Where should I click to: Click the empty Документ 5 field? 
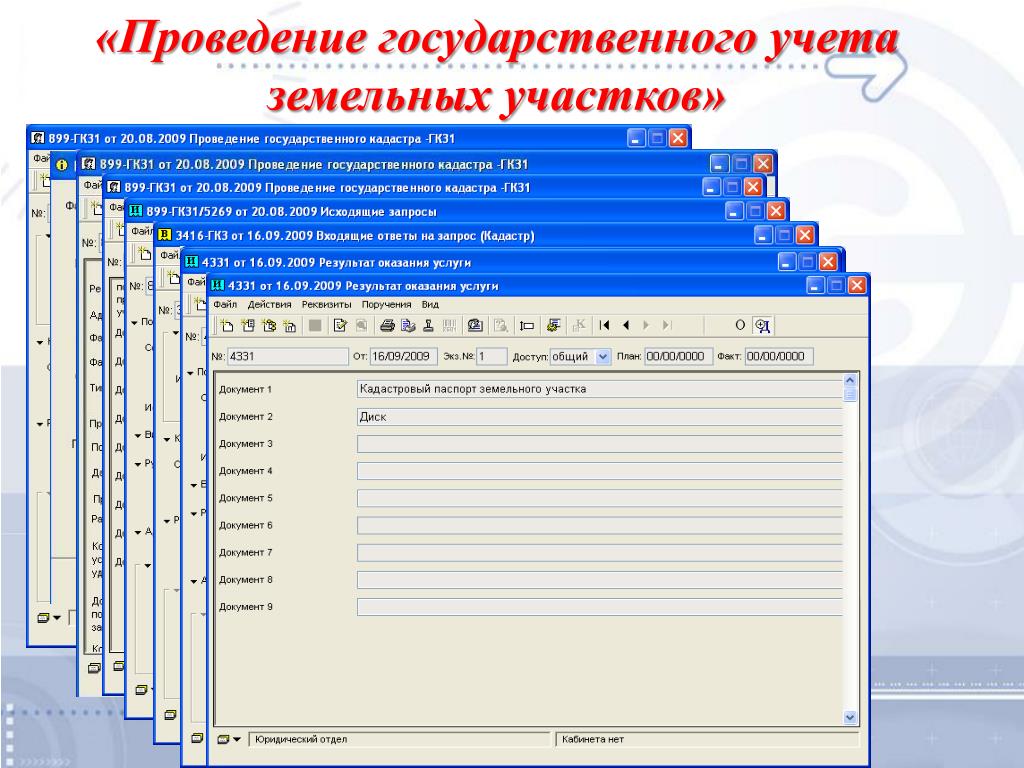point(600,498)
